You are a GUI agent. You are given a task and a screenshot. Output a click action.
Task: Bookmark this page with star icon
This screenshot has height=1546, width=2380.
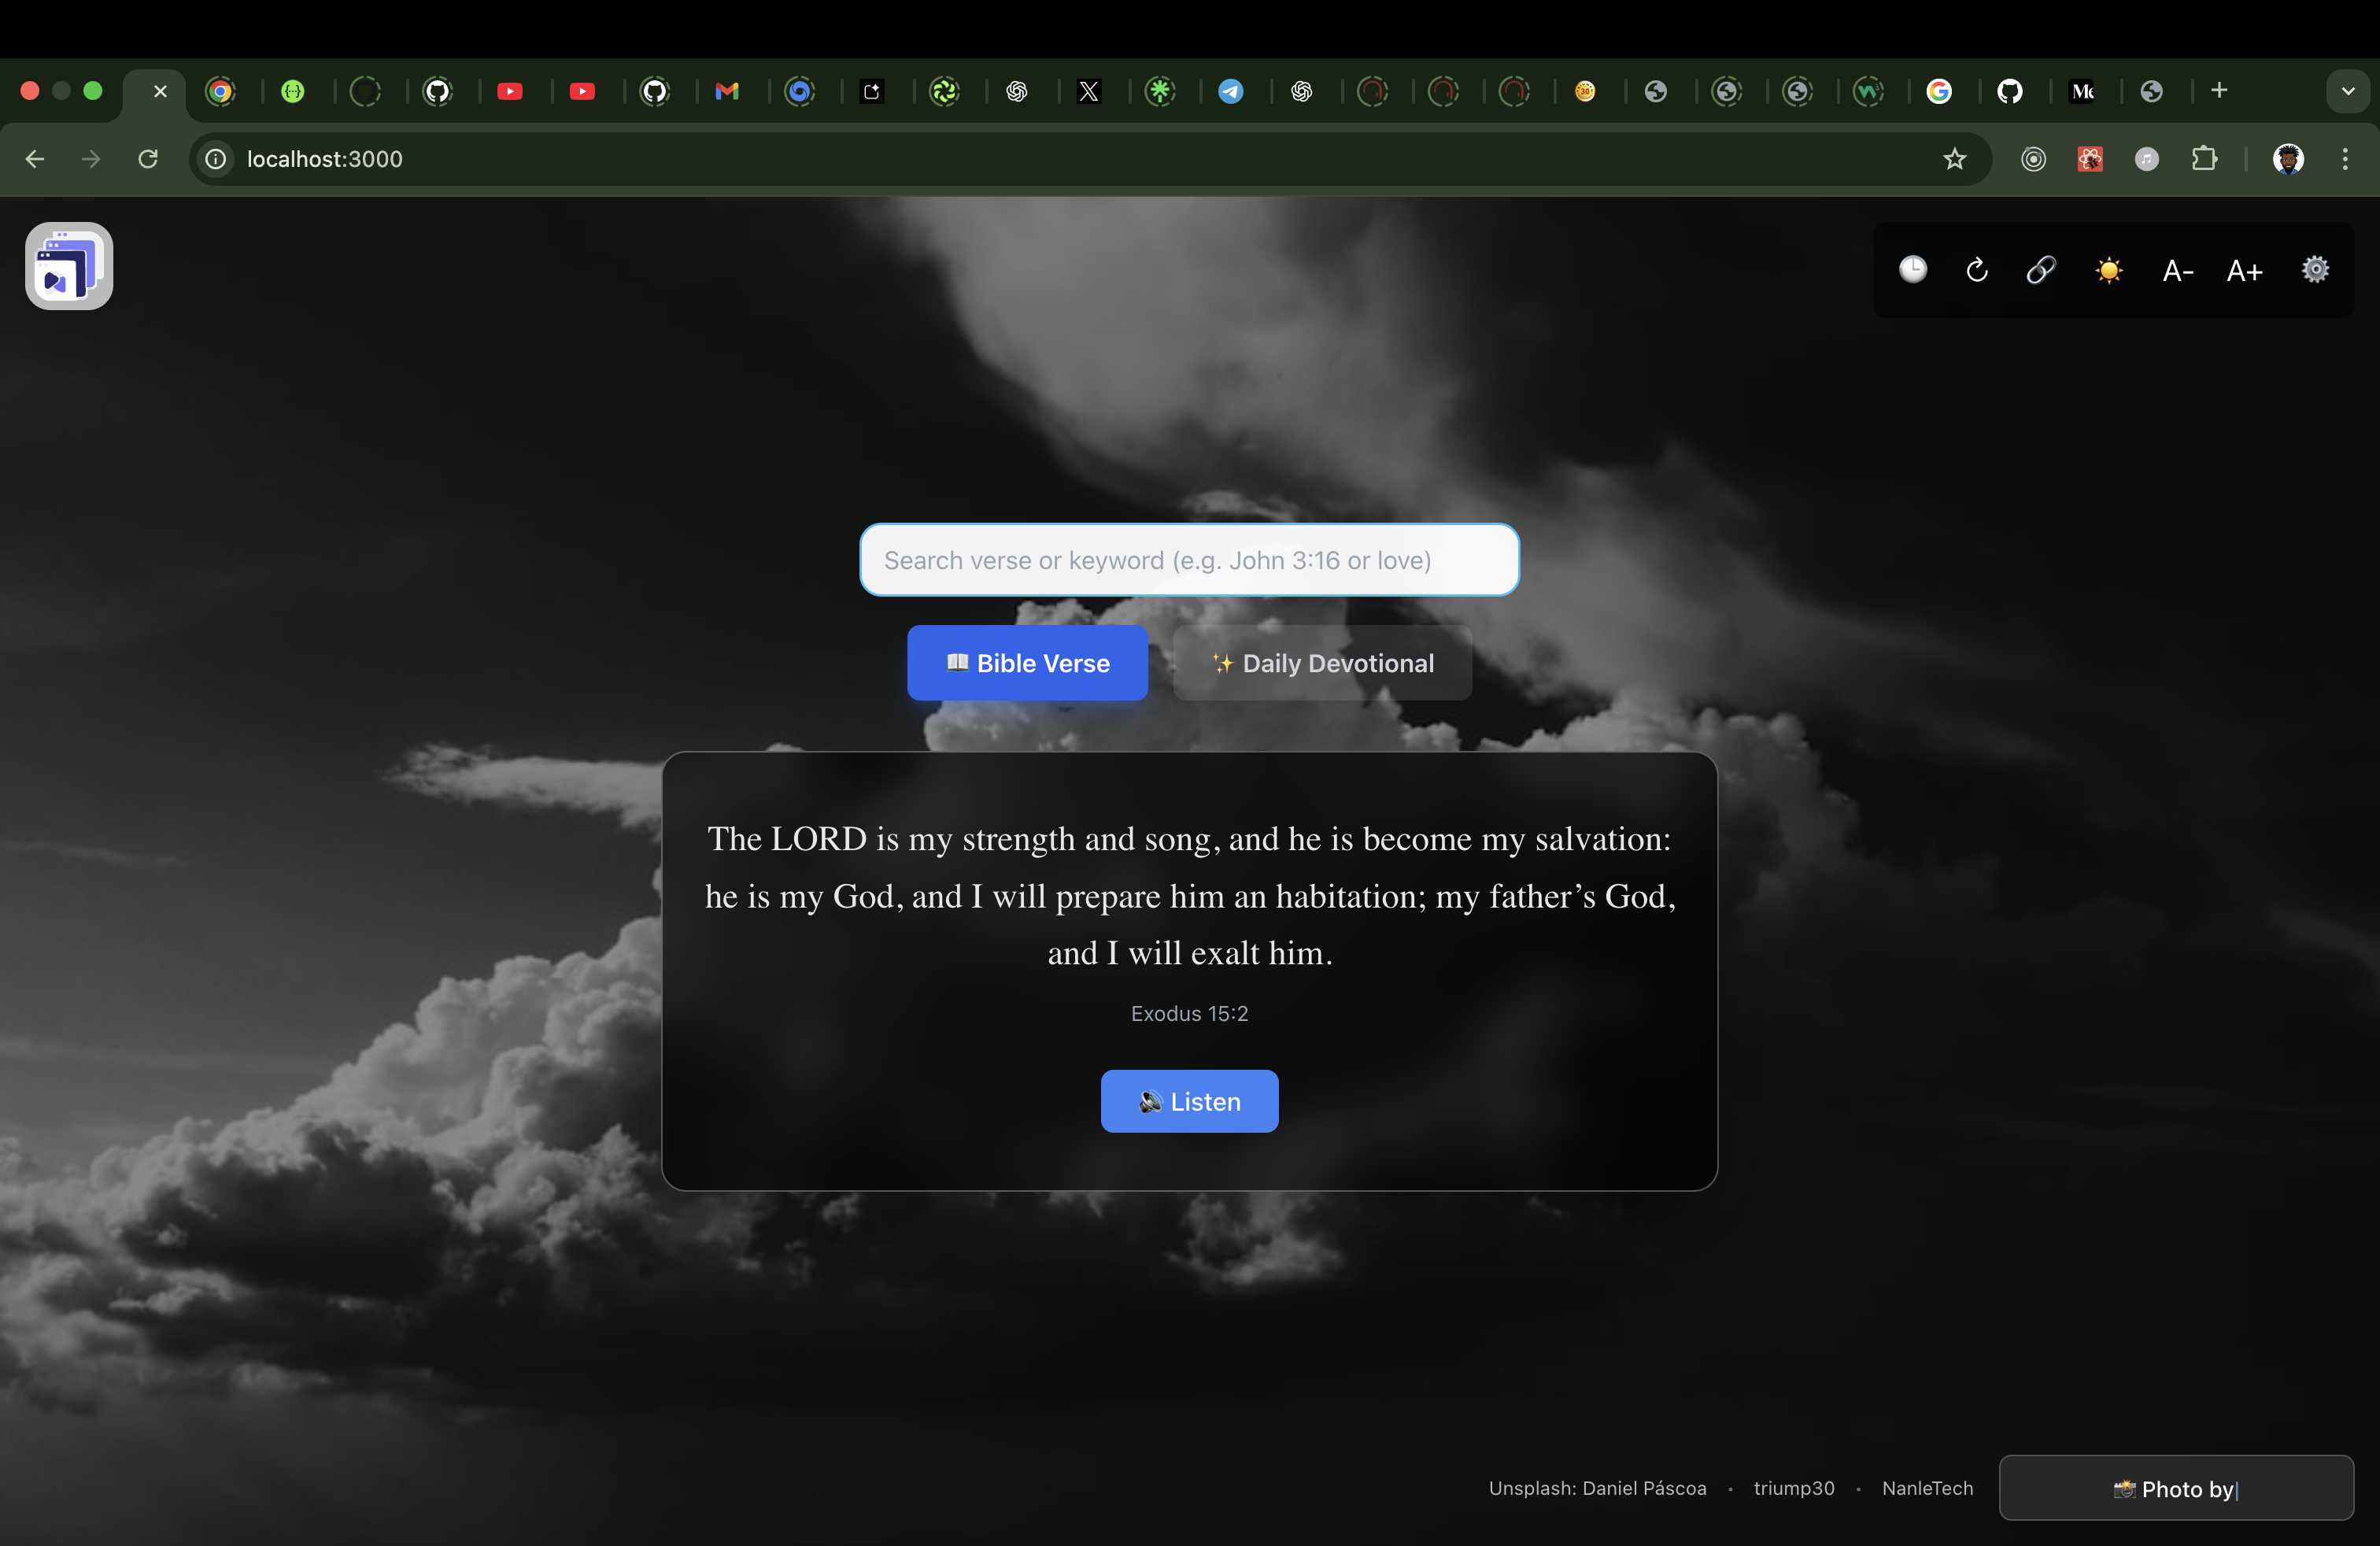(x=1954, y=159)
